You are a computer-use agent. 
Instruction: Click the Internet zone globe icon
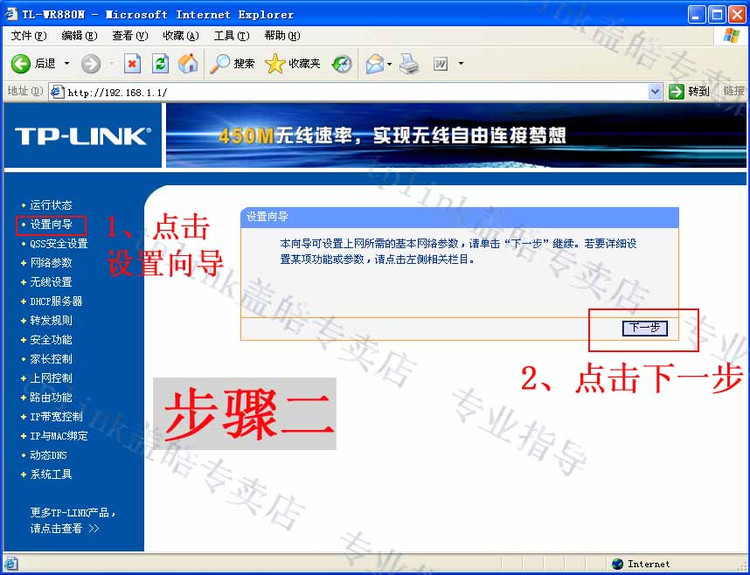pos(618,564)
